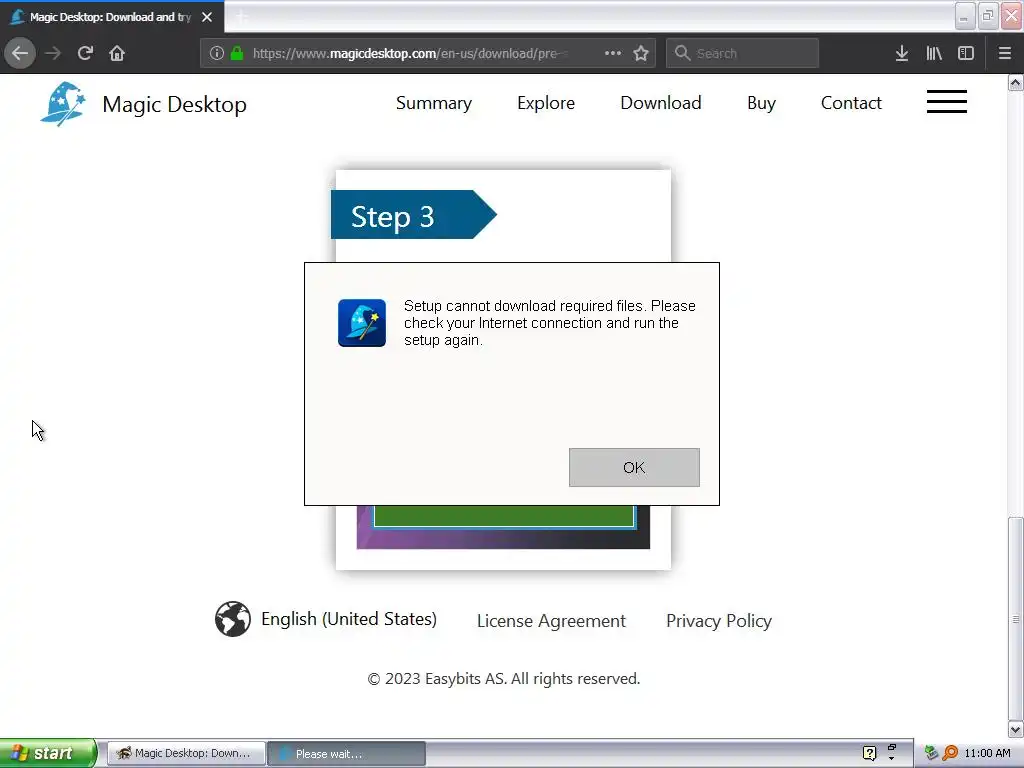The width and height of the screenshot is (1024, 768).
Task: Open page actions three-dot menu
Action: 613,53
